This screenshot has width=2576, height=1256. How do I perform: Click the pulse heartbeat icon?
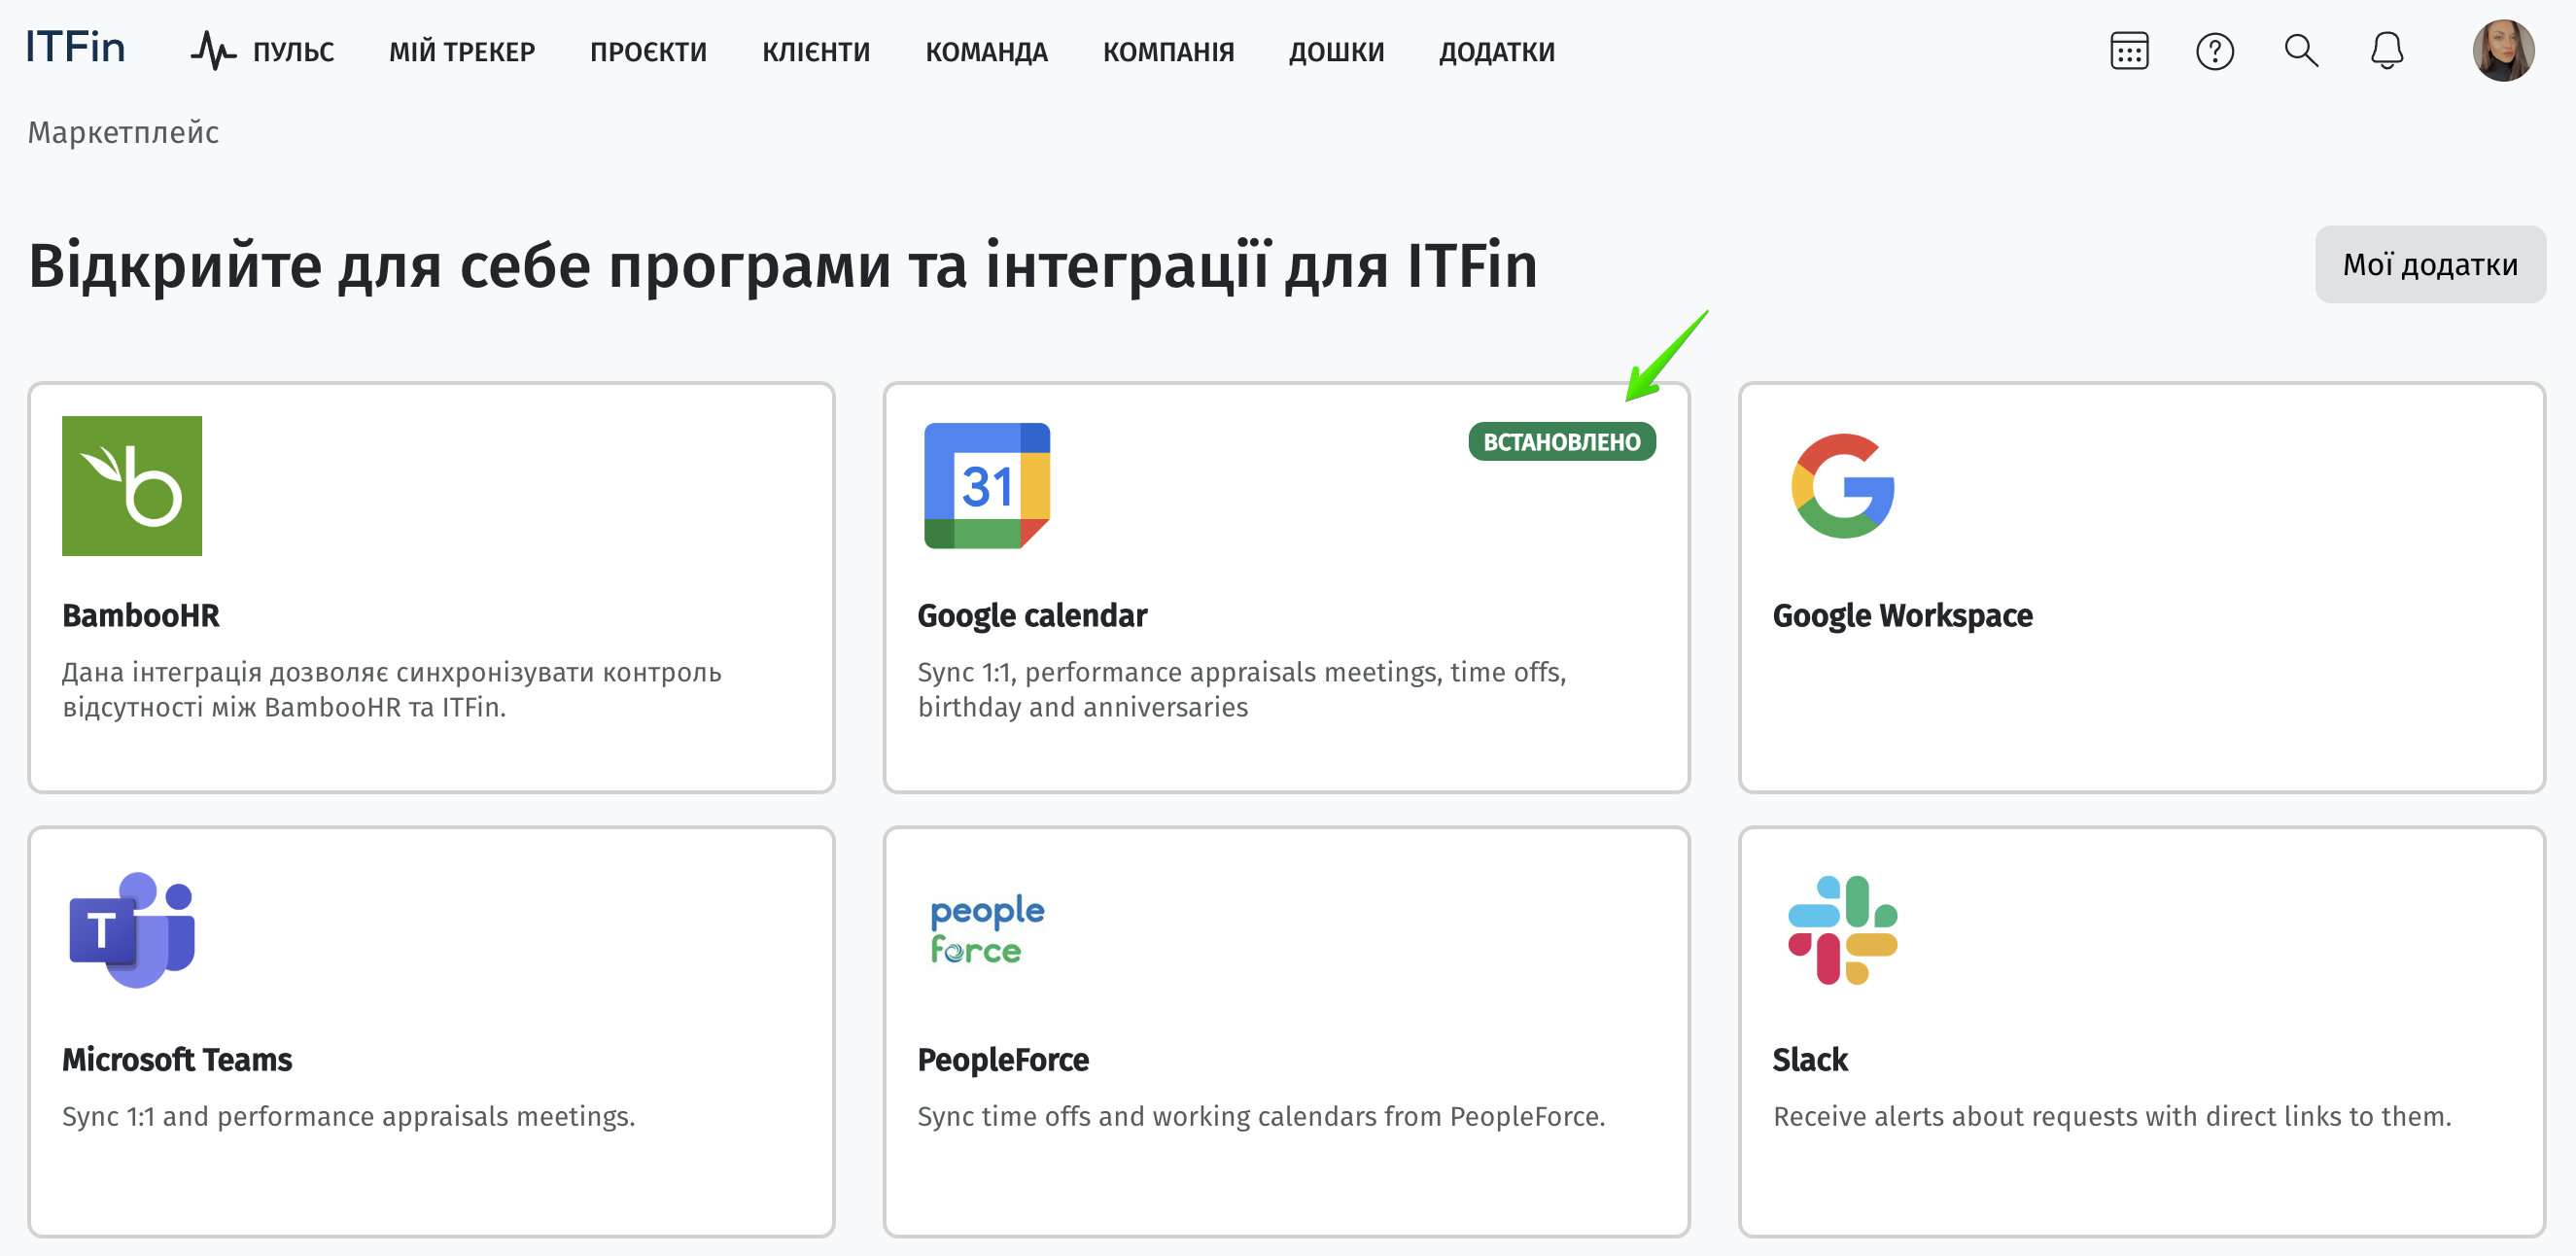pos(213,50)
